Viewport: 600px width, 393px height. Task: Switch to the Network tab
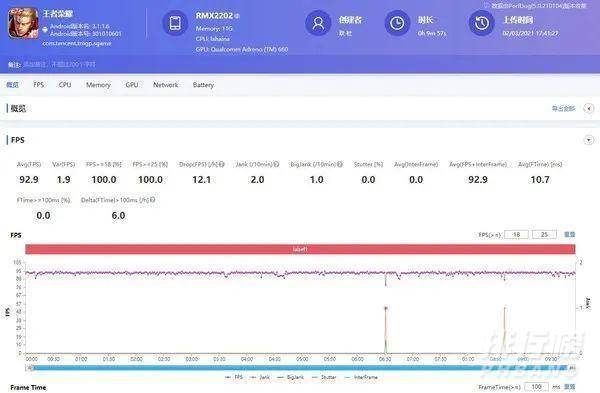click(166, 85)
